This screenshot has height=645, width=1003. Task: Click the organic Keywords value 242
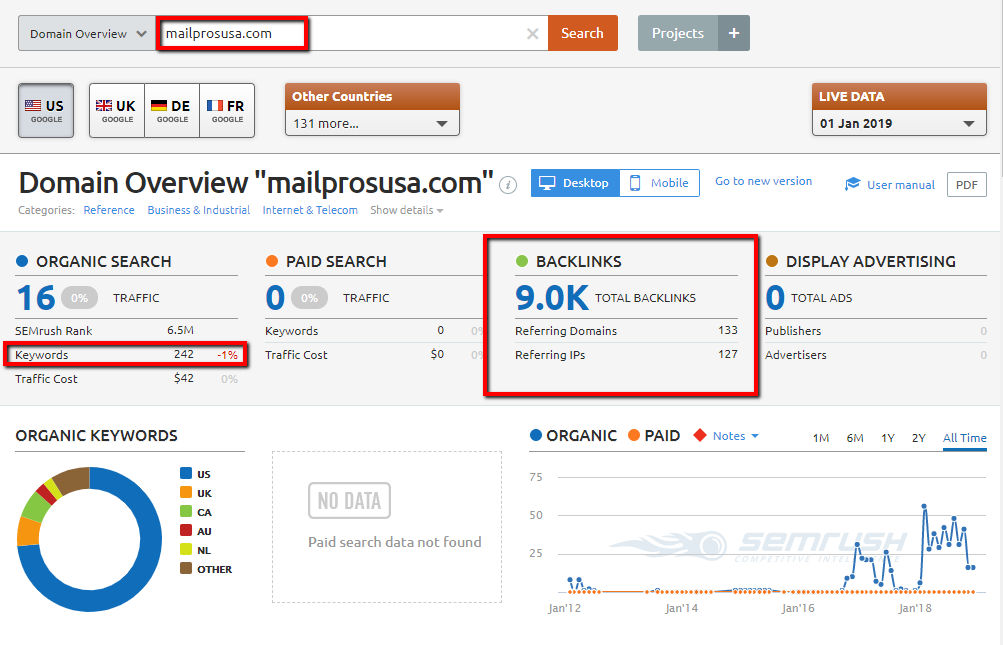click(184, 354)
